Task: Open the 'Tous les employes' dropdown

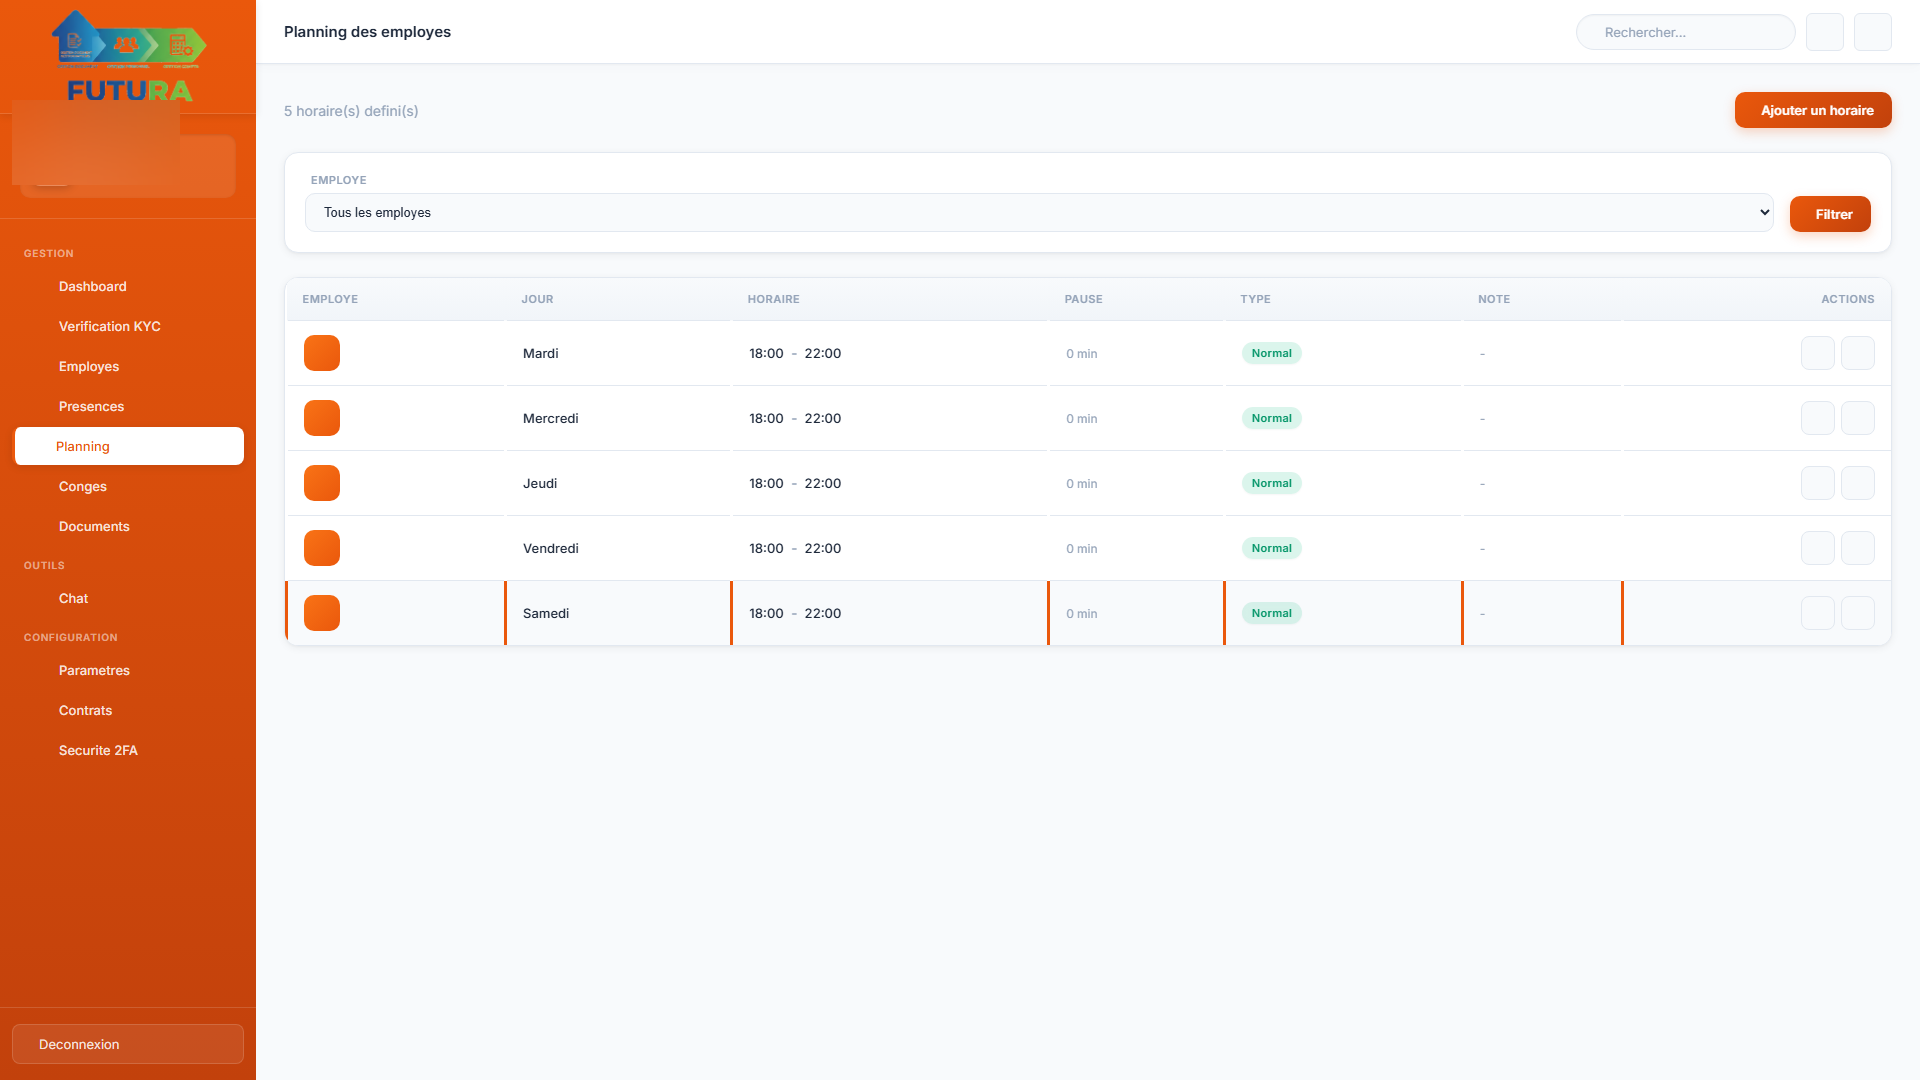Action: (x=1038, y=213)
